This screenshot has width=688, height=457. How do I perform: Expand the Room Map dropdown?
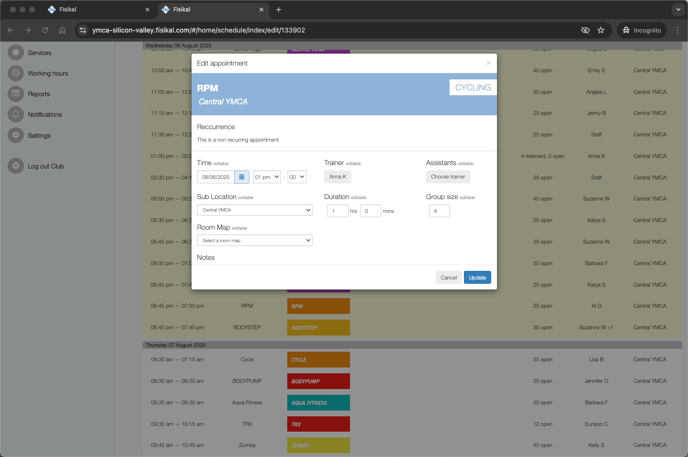(255, 240)
